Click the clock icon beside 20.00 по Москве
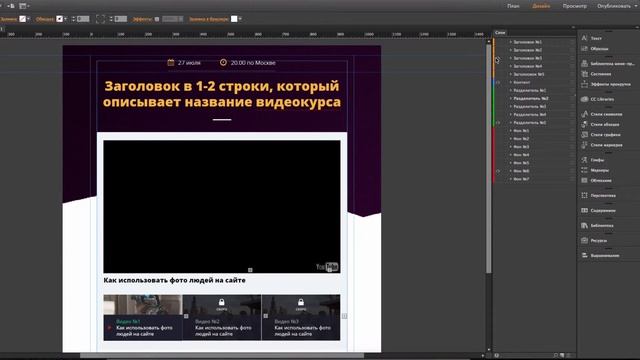 (223, 62)
